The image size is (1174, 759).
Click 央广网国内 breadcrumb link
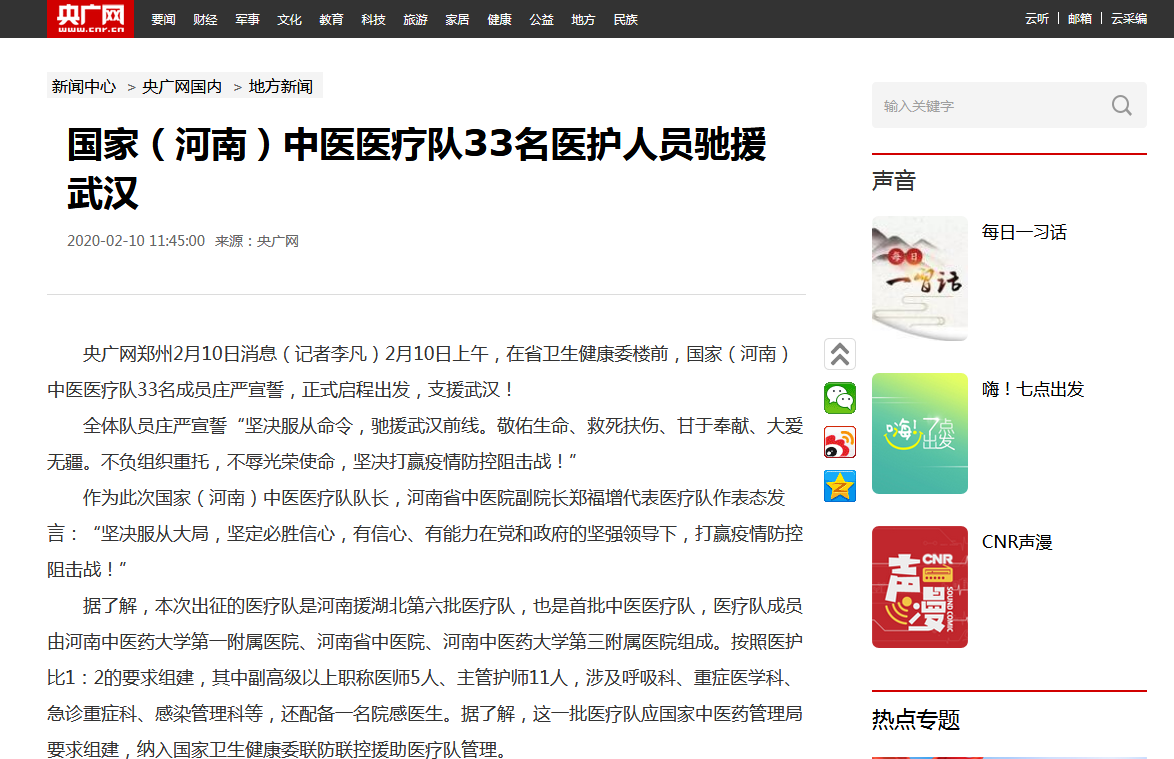coord(182,87)
